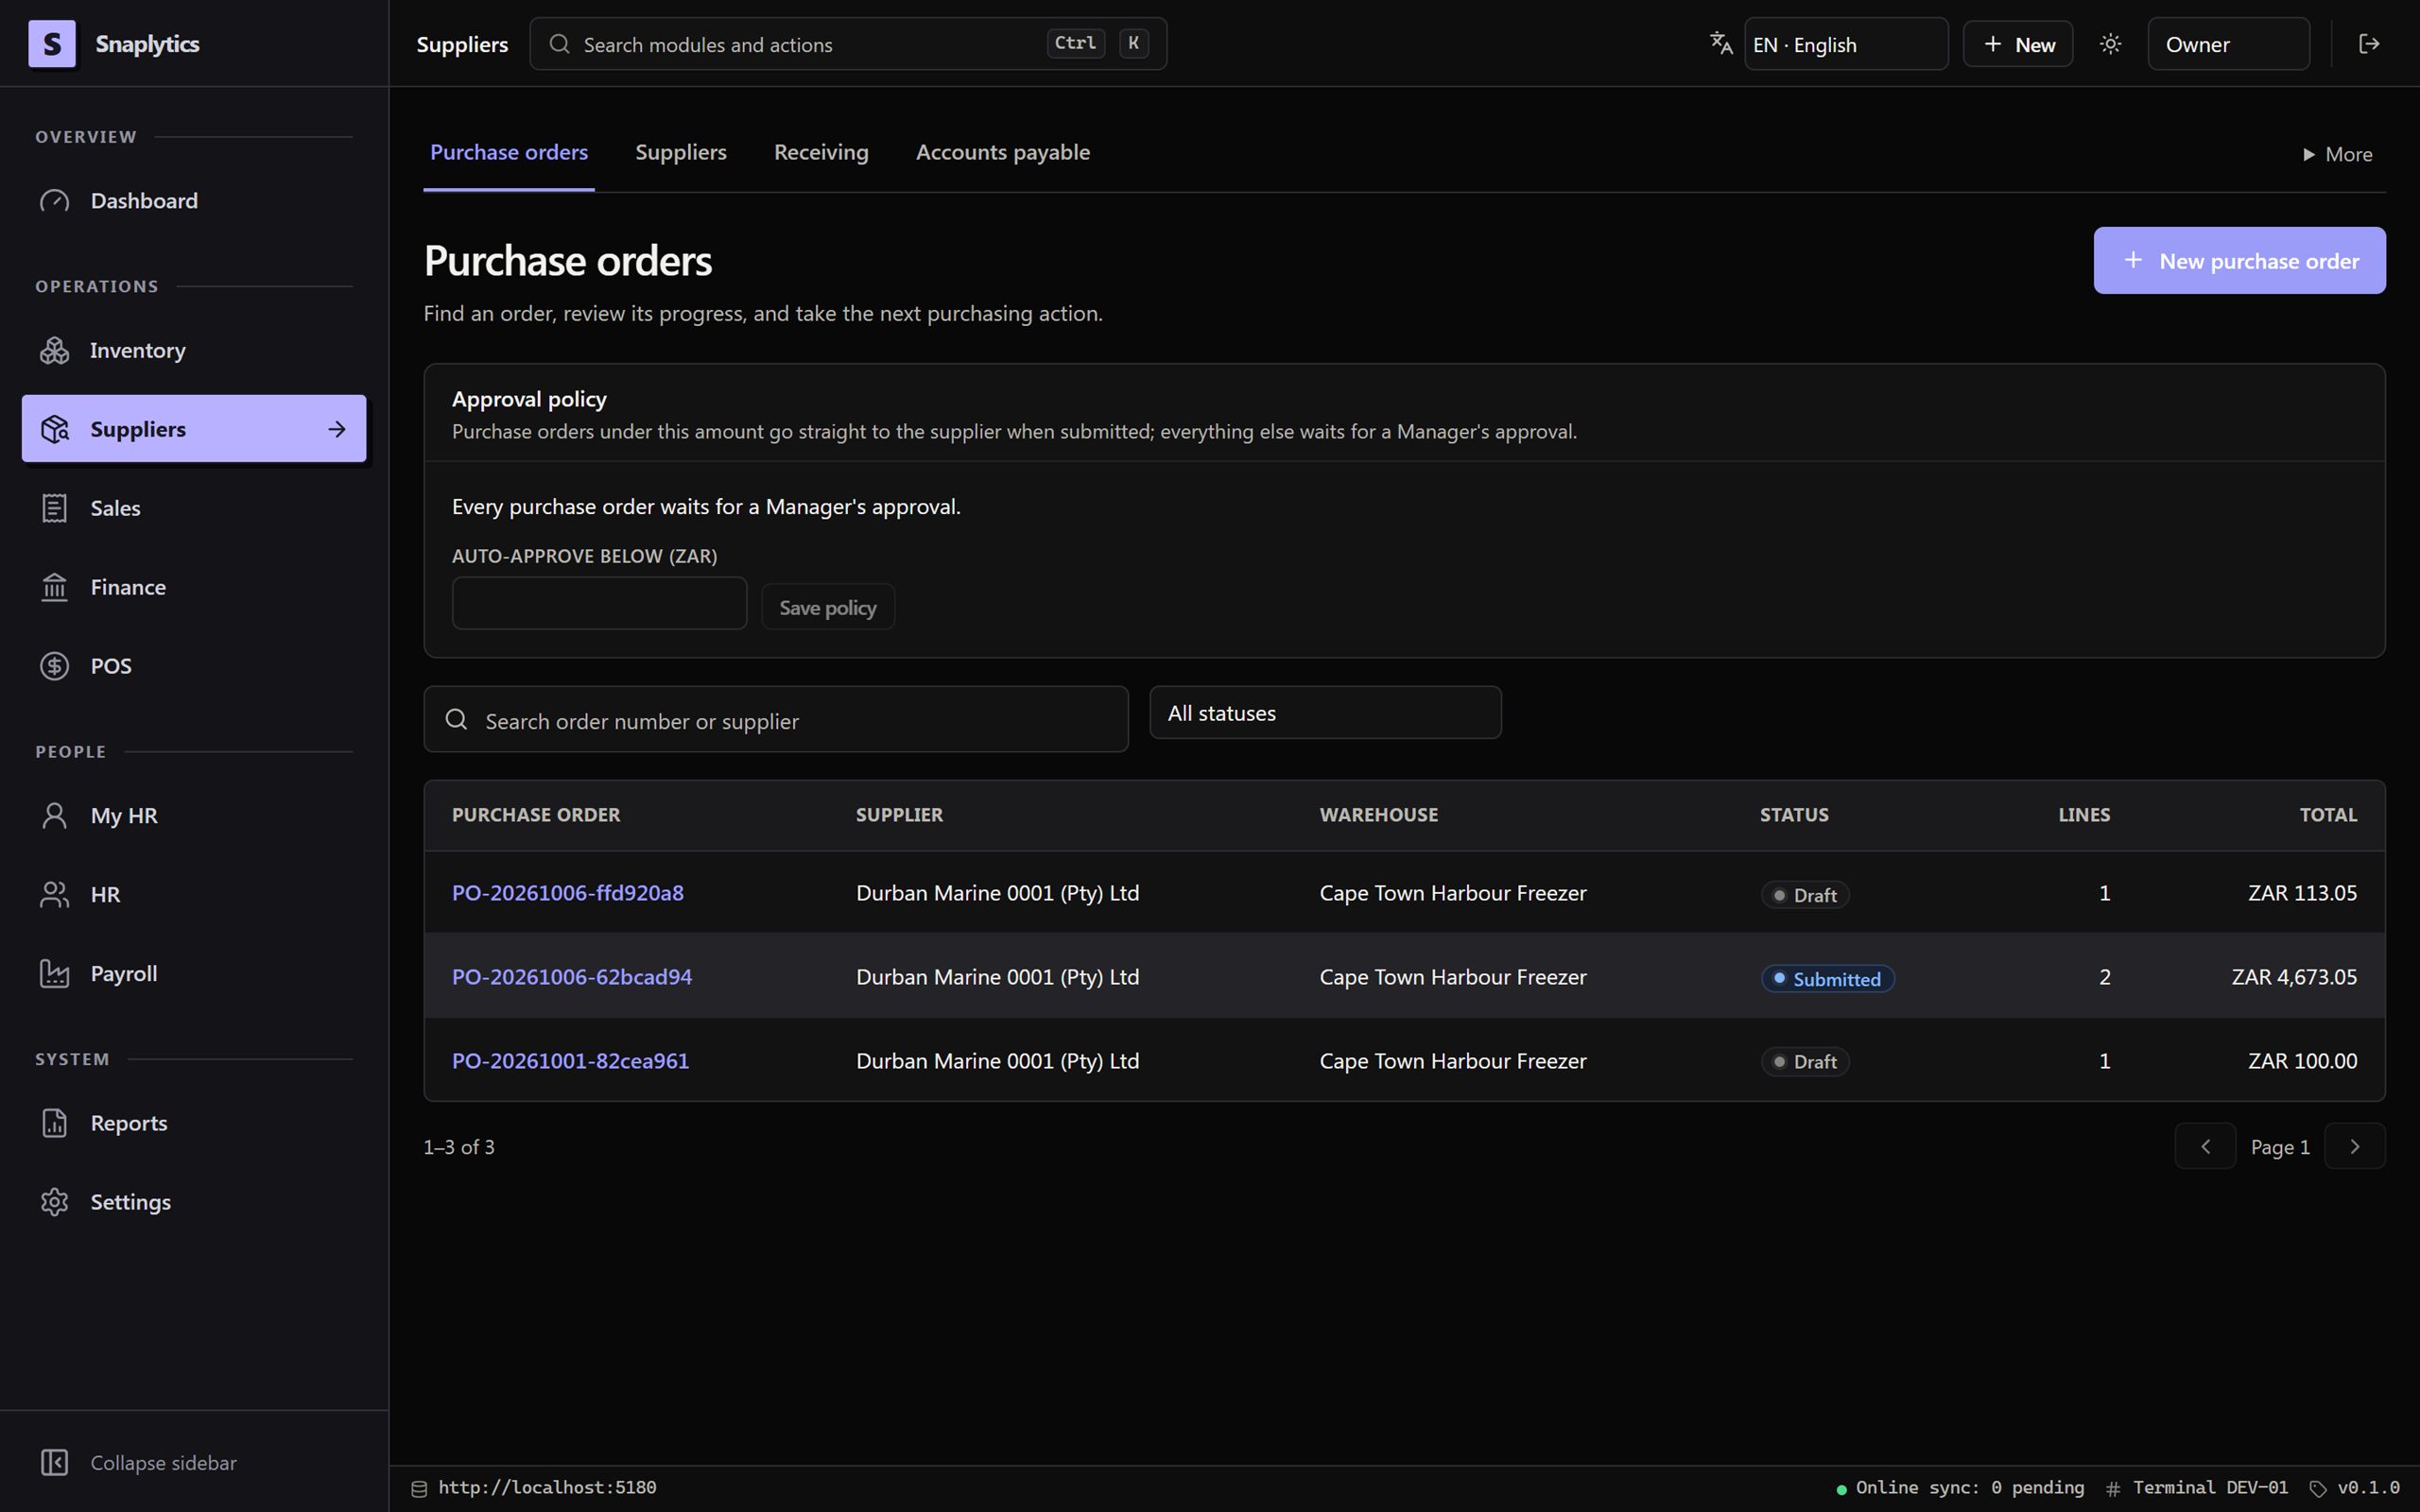Click the New purchase order button
Screen dimensions: 2420x1512
(x=2239, y=261)
